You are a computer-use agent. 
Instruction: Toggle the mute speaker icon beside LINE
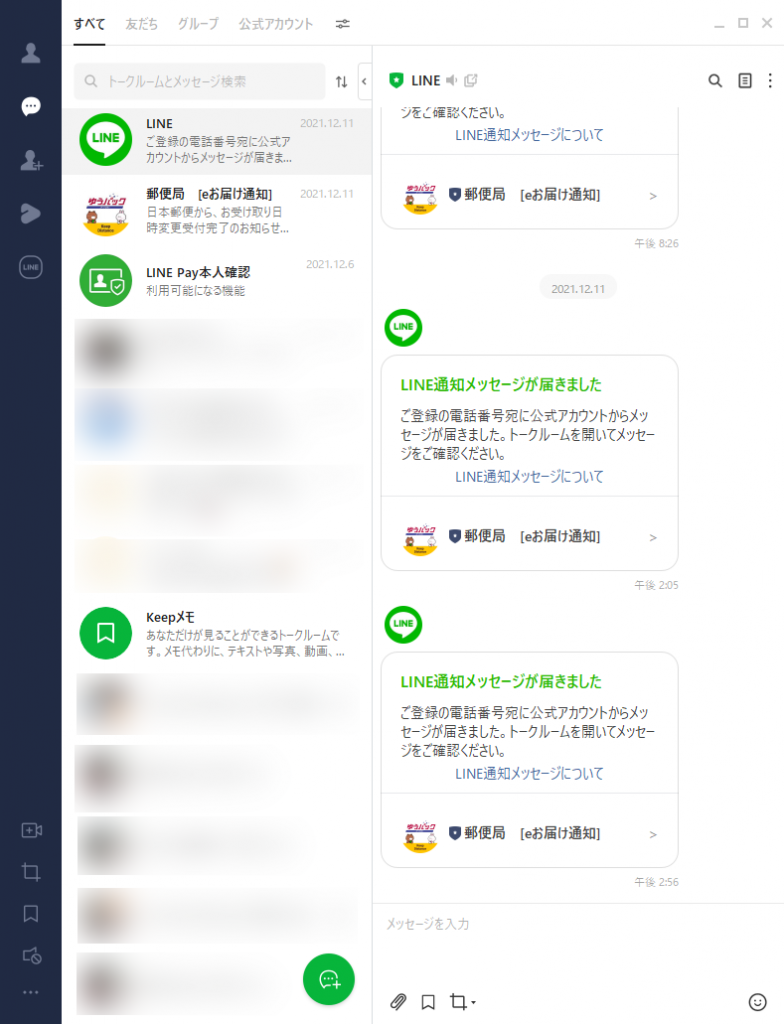[451, 80]
